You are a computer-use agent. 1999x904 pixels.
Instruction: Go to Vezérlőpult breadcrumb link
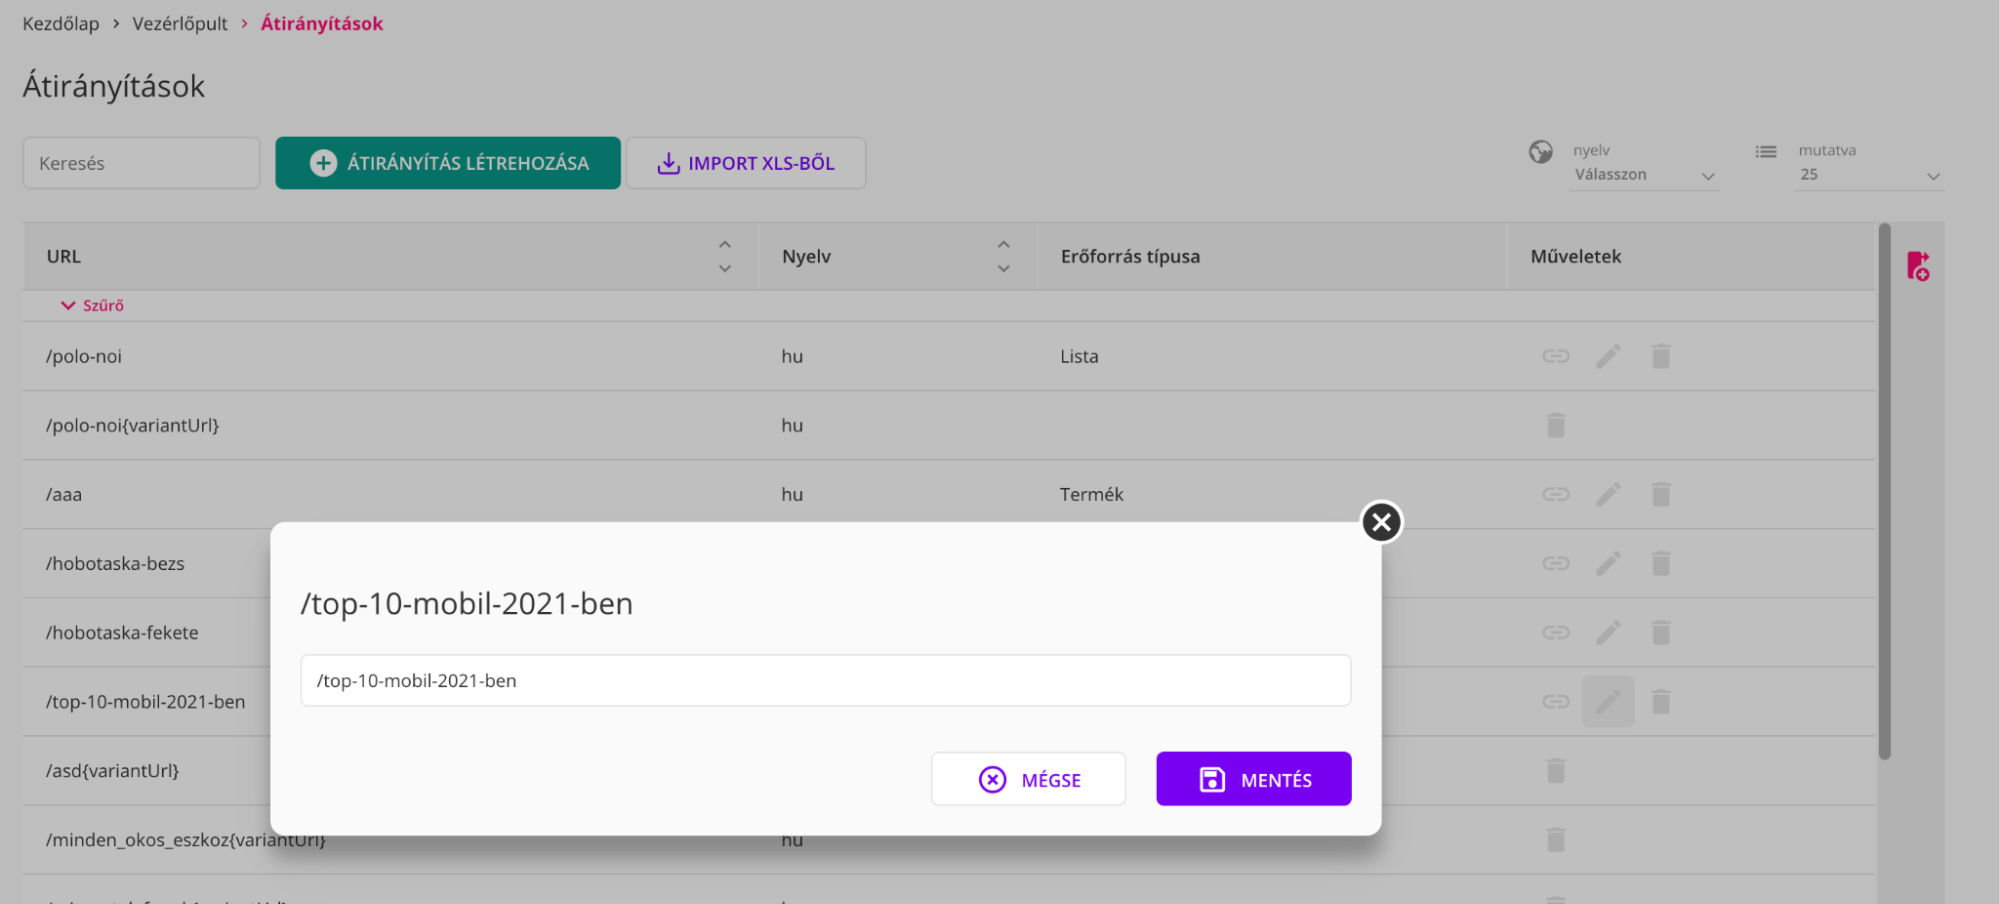180,23
